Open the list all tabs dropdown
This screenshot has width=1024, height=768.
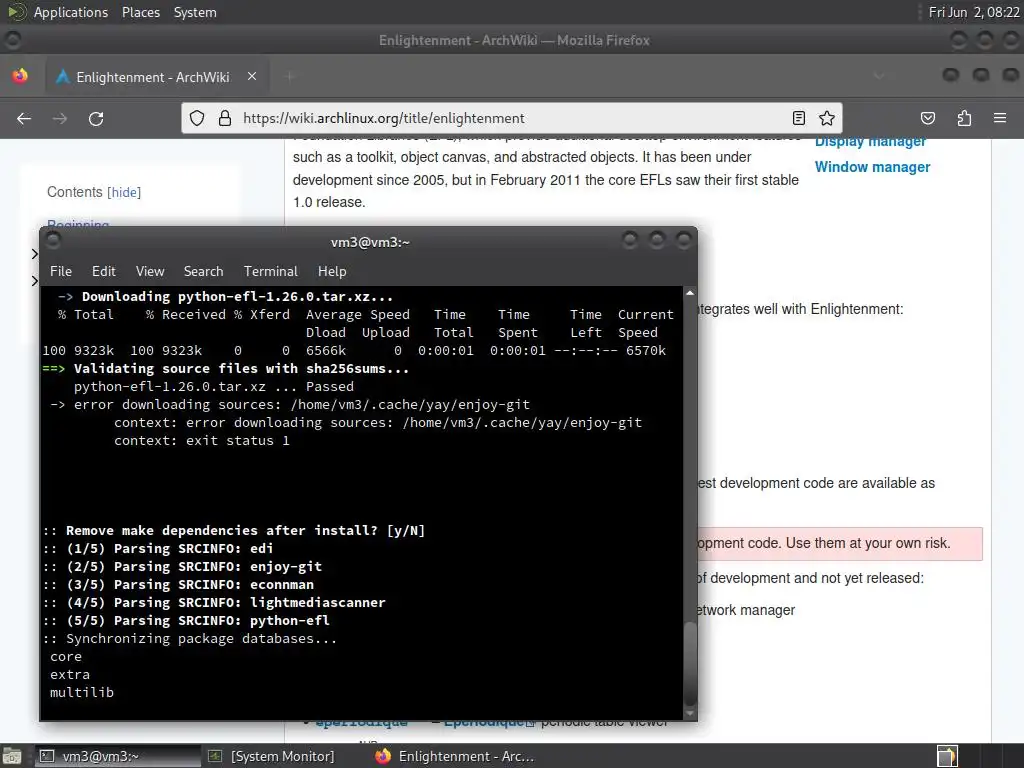879,76
